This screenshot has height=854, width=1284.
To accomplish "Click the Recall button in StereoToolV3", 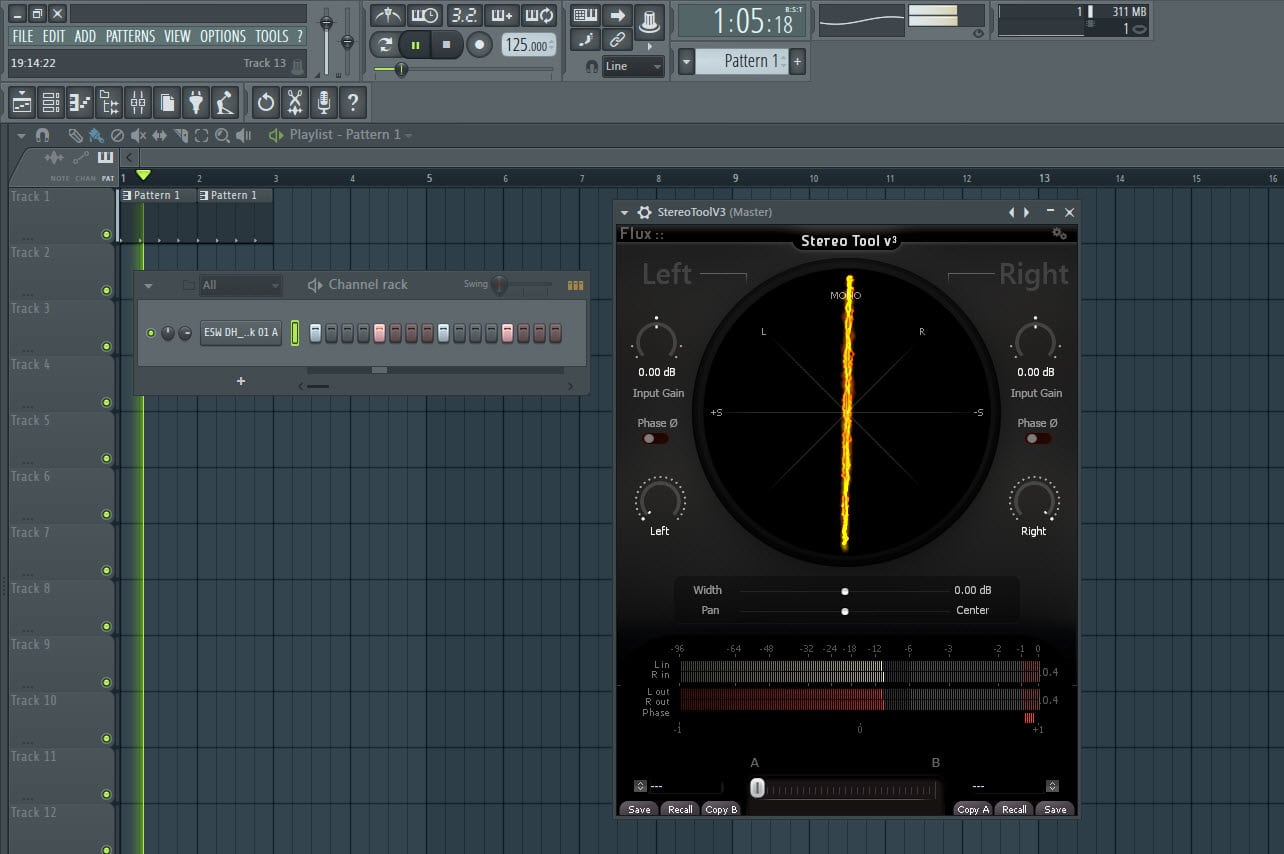I will [680, 809].
